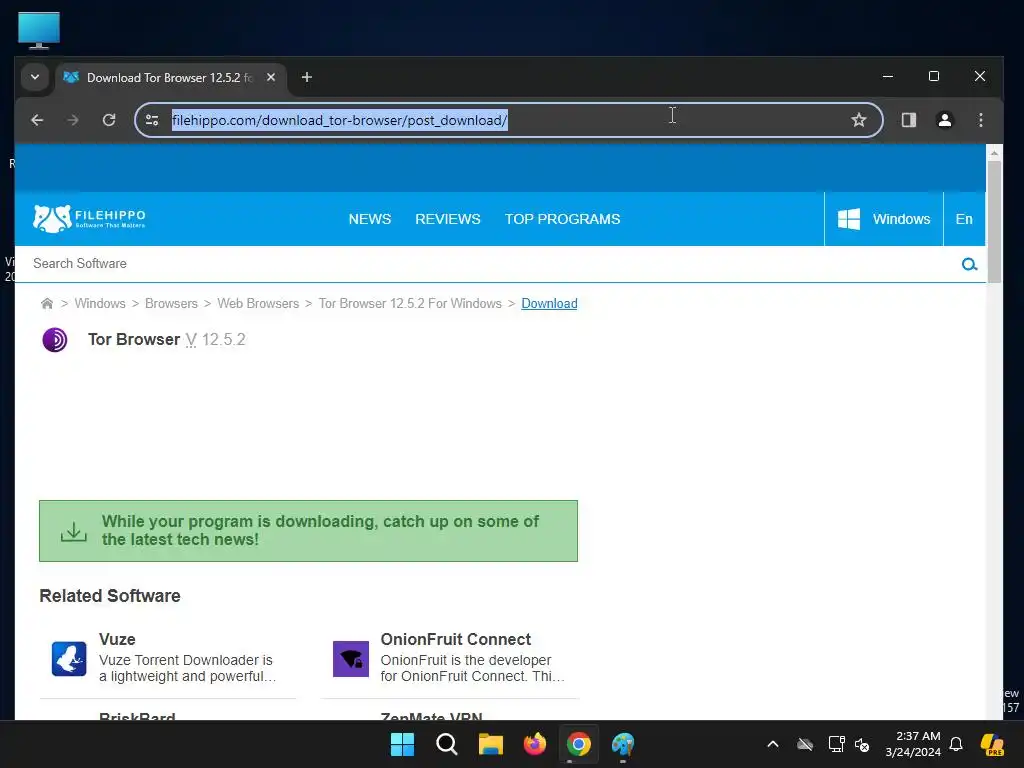Screen dimensions: 1024x768
Task: Open the Web Browsers breadcrumb link
Action: 258,304
